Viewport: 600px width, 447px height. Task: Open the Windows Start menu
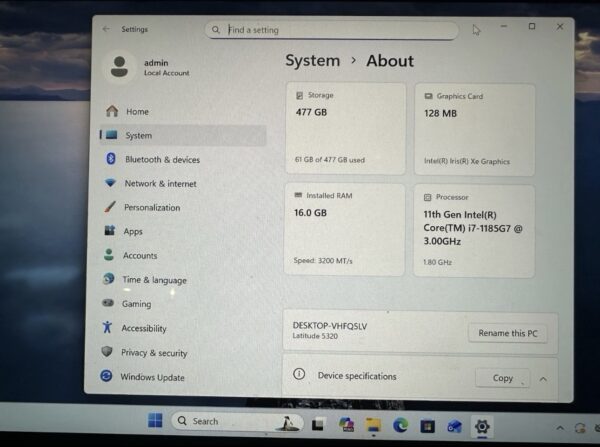tap(155, 420)
